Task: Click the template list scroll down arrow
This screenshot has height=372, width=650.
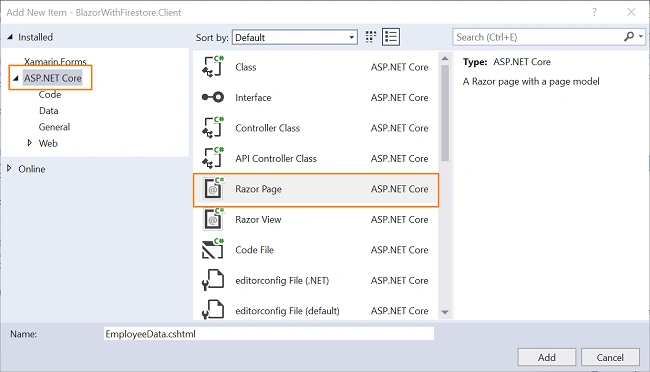Action: (x=445, y=312)
